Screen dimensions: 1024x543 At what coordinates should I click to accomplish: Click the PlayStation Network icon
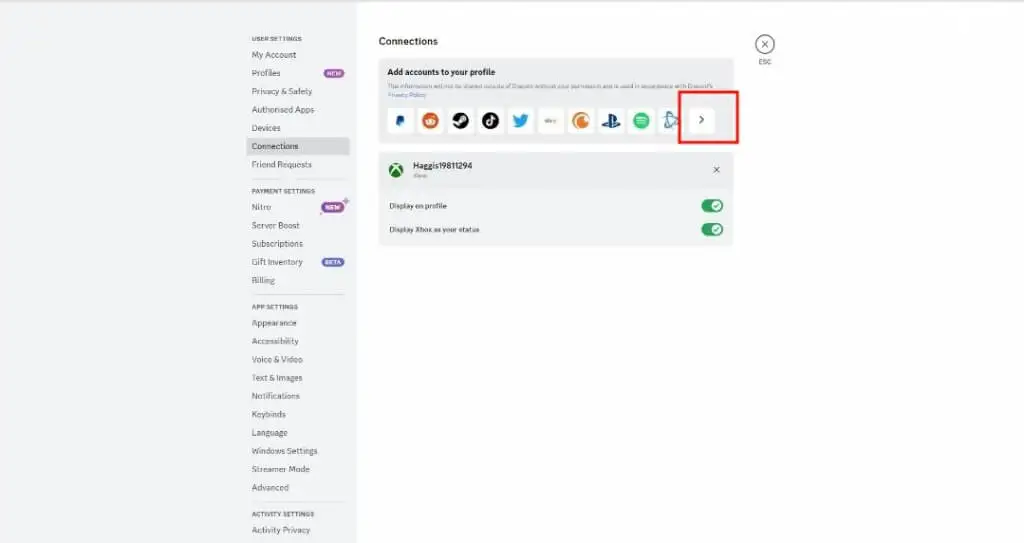[x=611, y=121]
